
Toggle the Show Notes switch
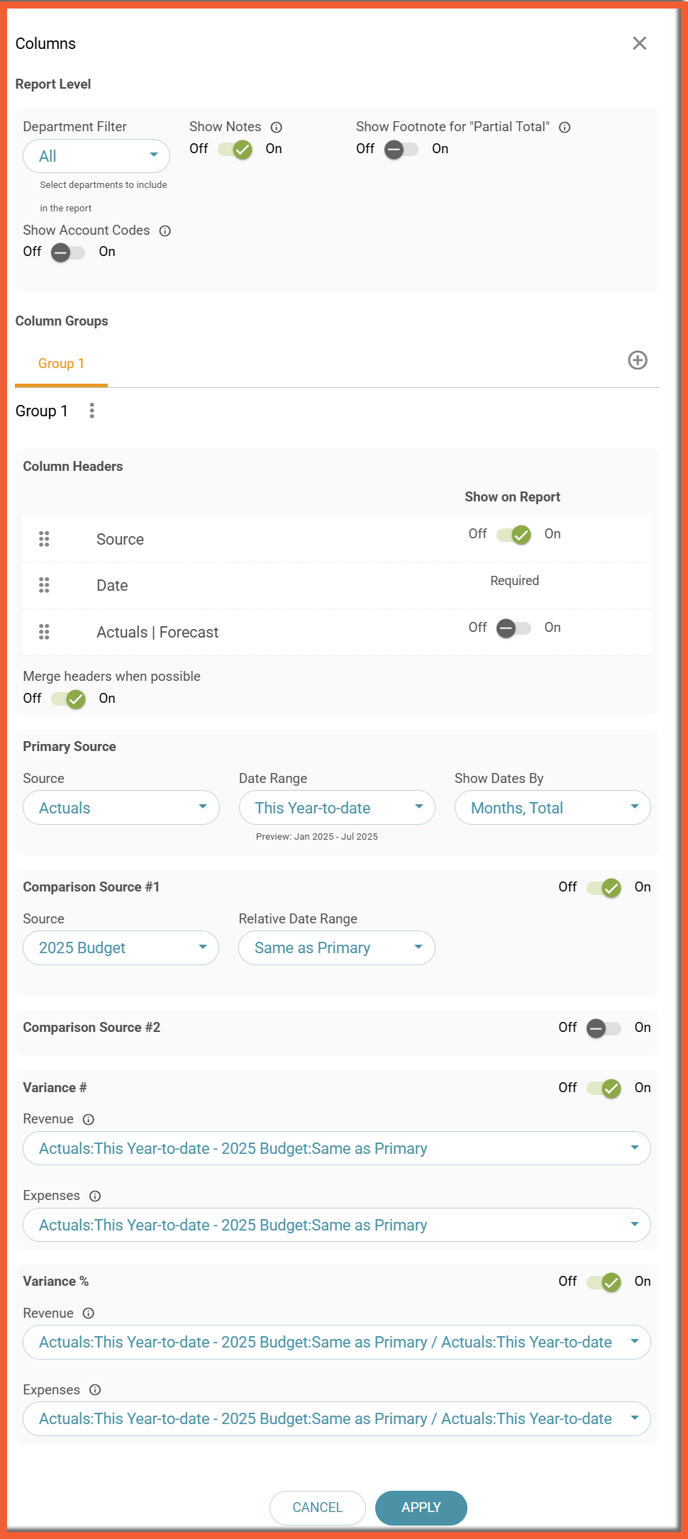tap(235, 150)
